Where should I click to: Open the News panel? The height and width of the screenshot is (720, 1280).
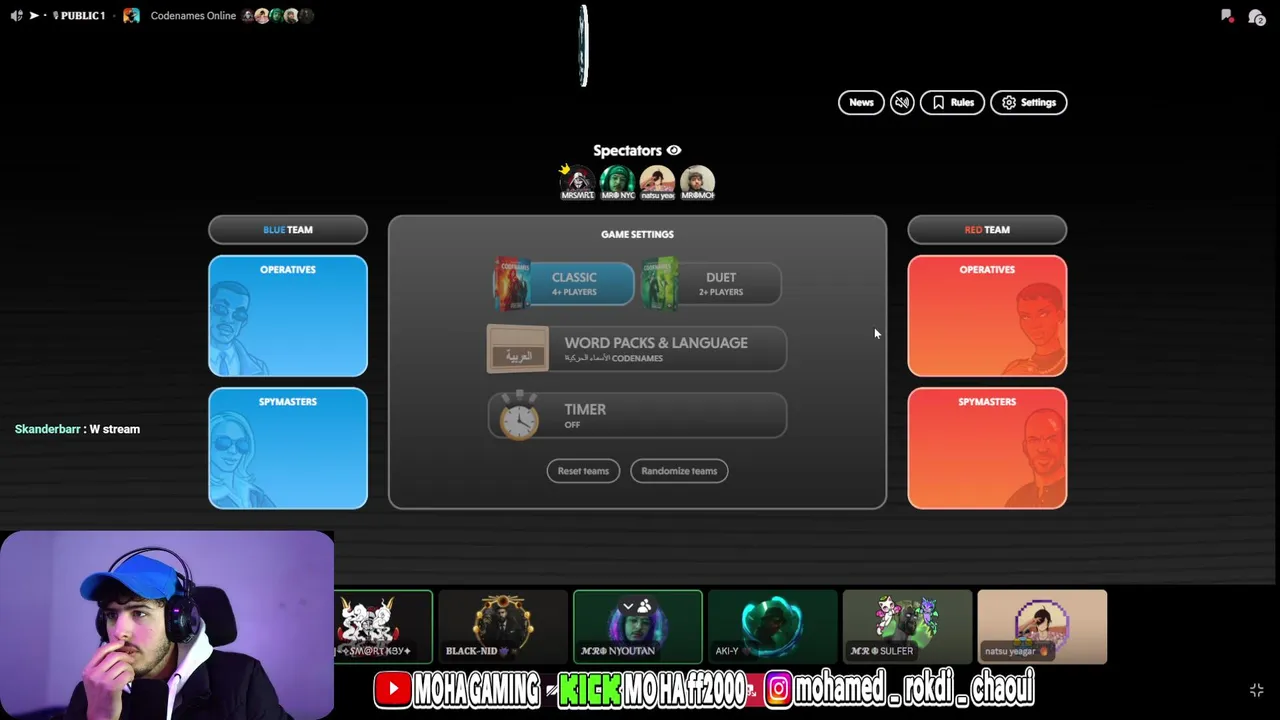point(861,102)
